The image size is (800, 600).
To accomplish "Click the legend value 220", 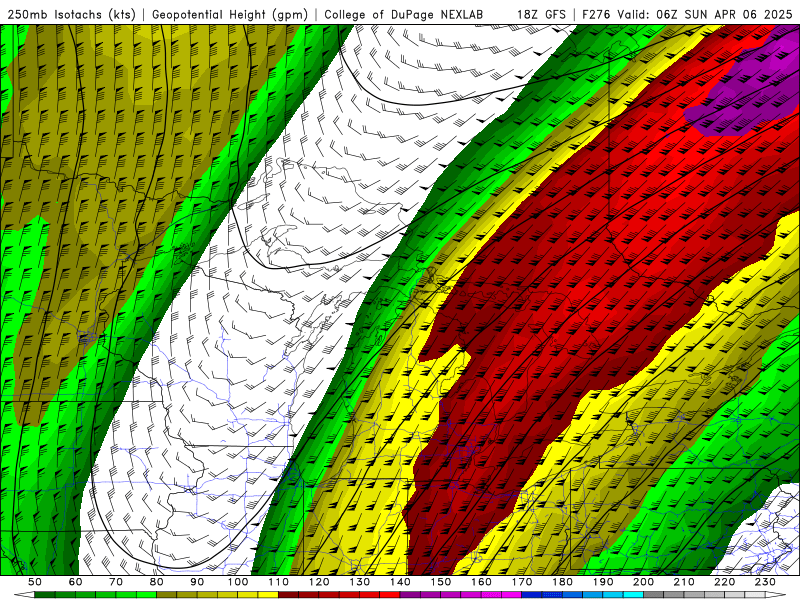I will [725, 582].
